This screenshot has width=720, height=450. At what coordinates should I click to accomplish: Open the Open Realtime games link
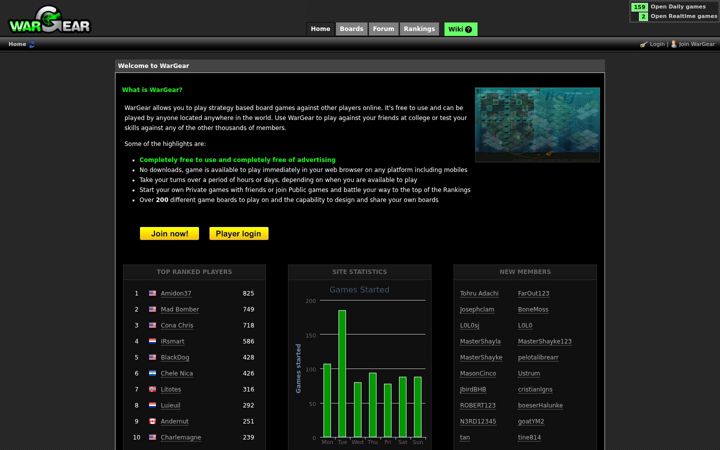(683, 17)
